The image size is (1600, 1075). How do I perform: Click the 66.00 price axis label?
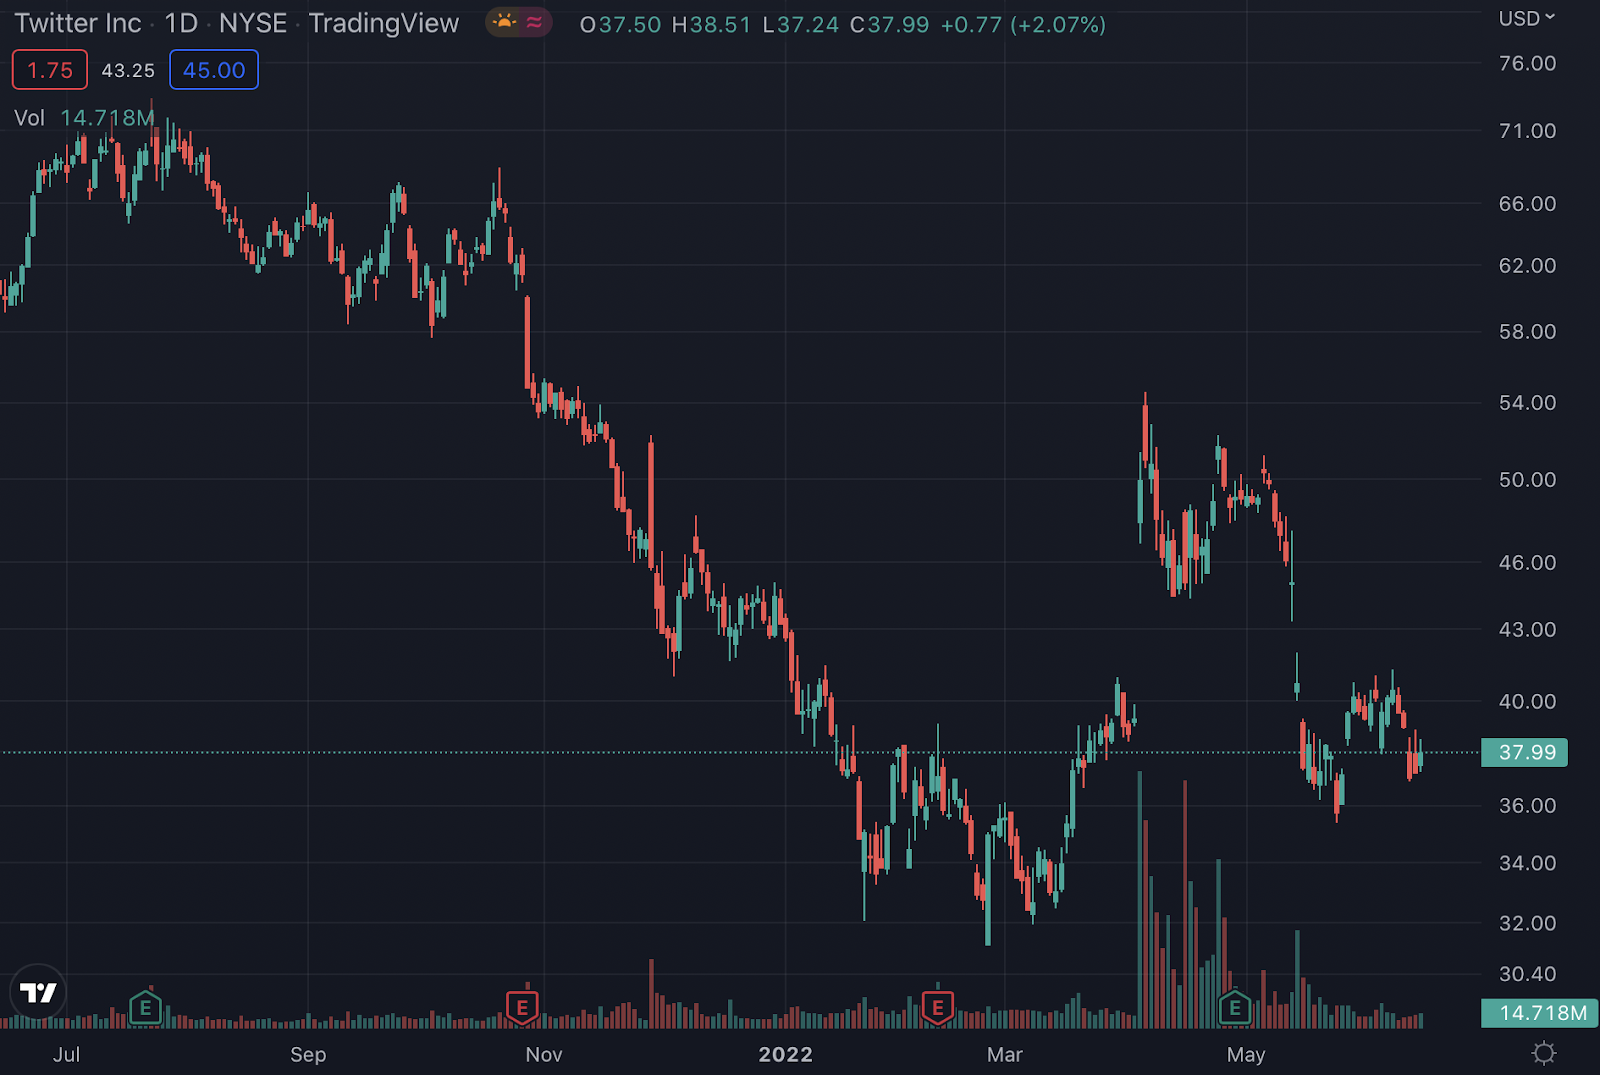click(1527, 204)
